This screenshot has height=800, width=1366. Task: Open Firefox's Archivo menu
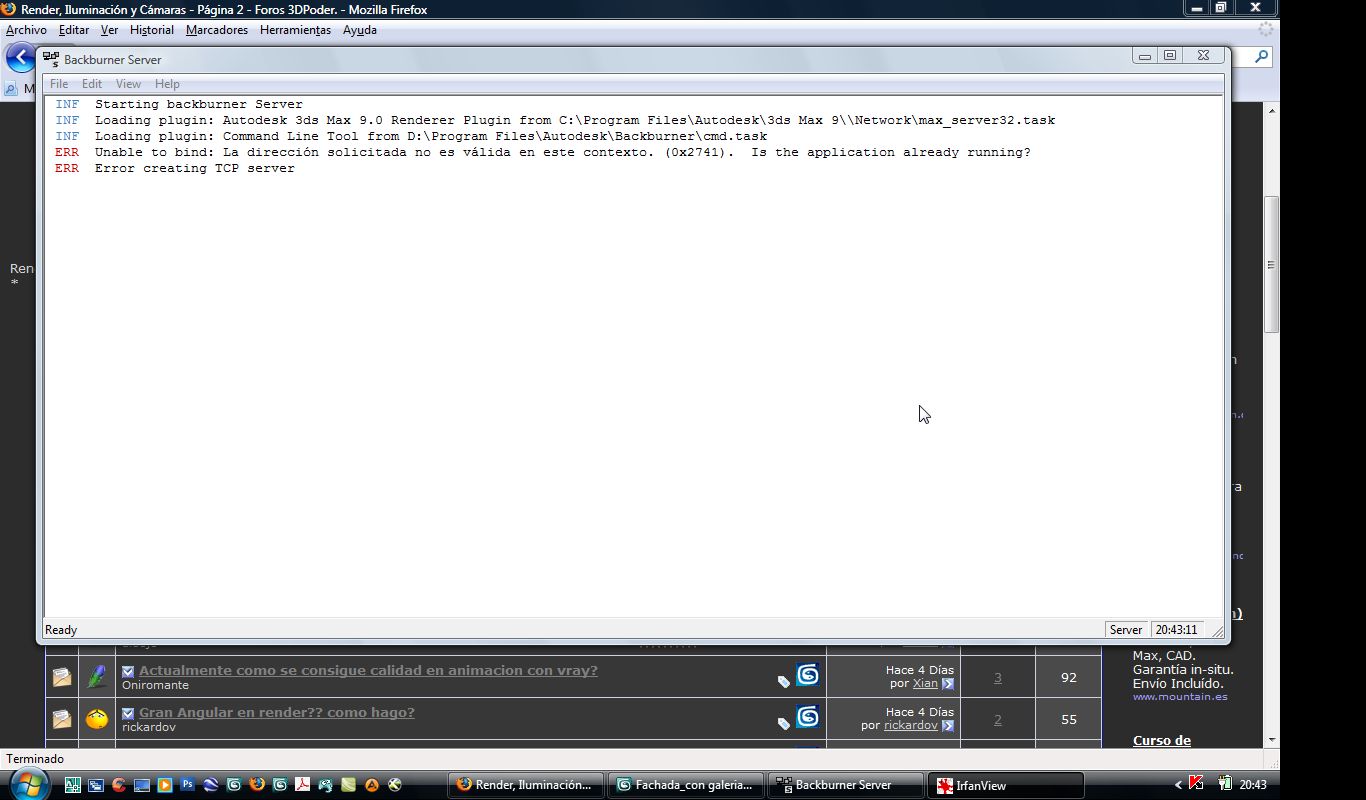(x=26, y=30)
